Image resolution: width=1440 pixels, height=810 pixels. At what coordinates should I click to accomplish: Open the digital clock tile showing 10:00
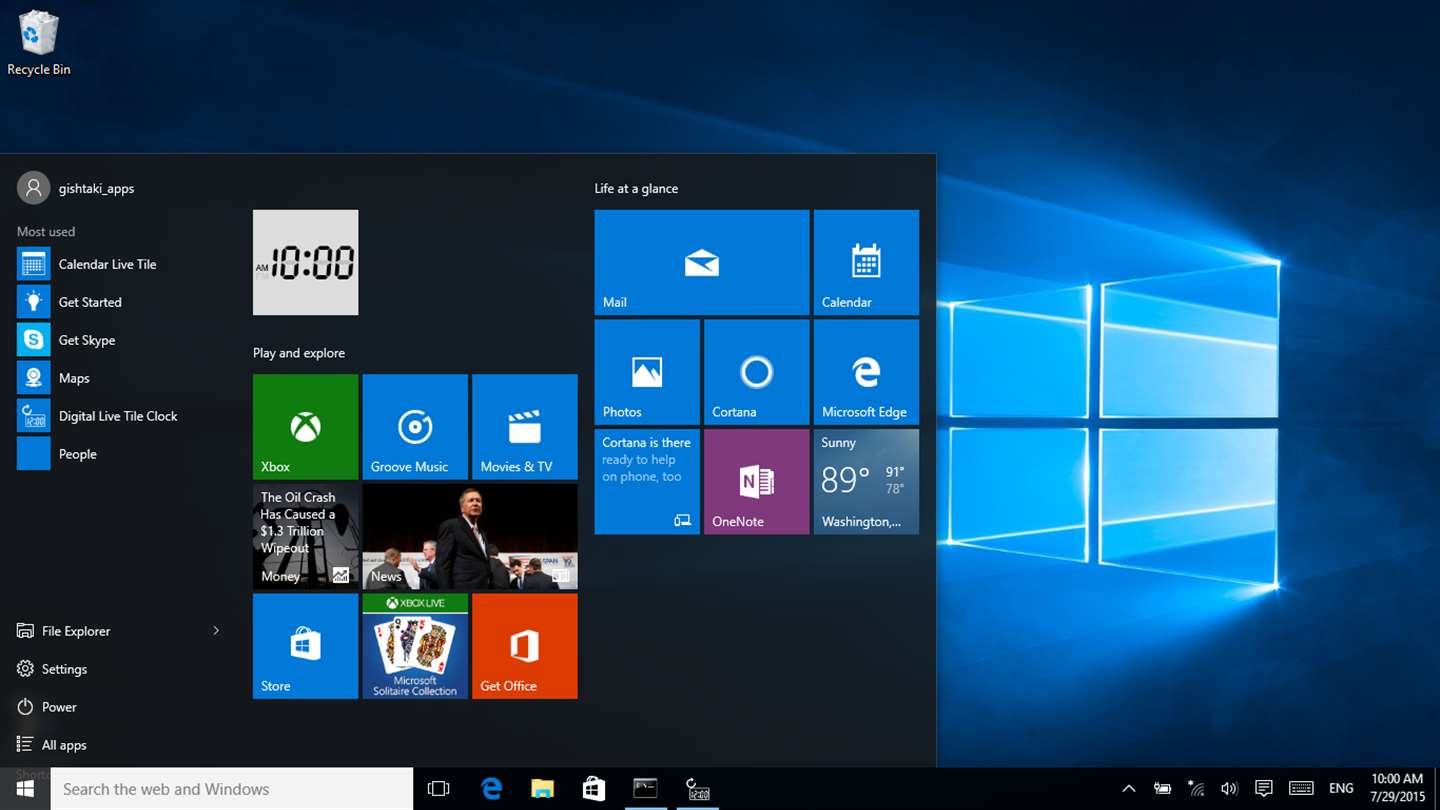tap(305, 262)
